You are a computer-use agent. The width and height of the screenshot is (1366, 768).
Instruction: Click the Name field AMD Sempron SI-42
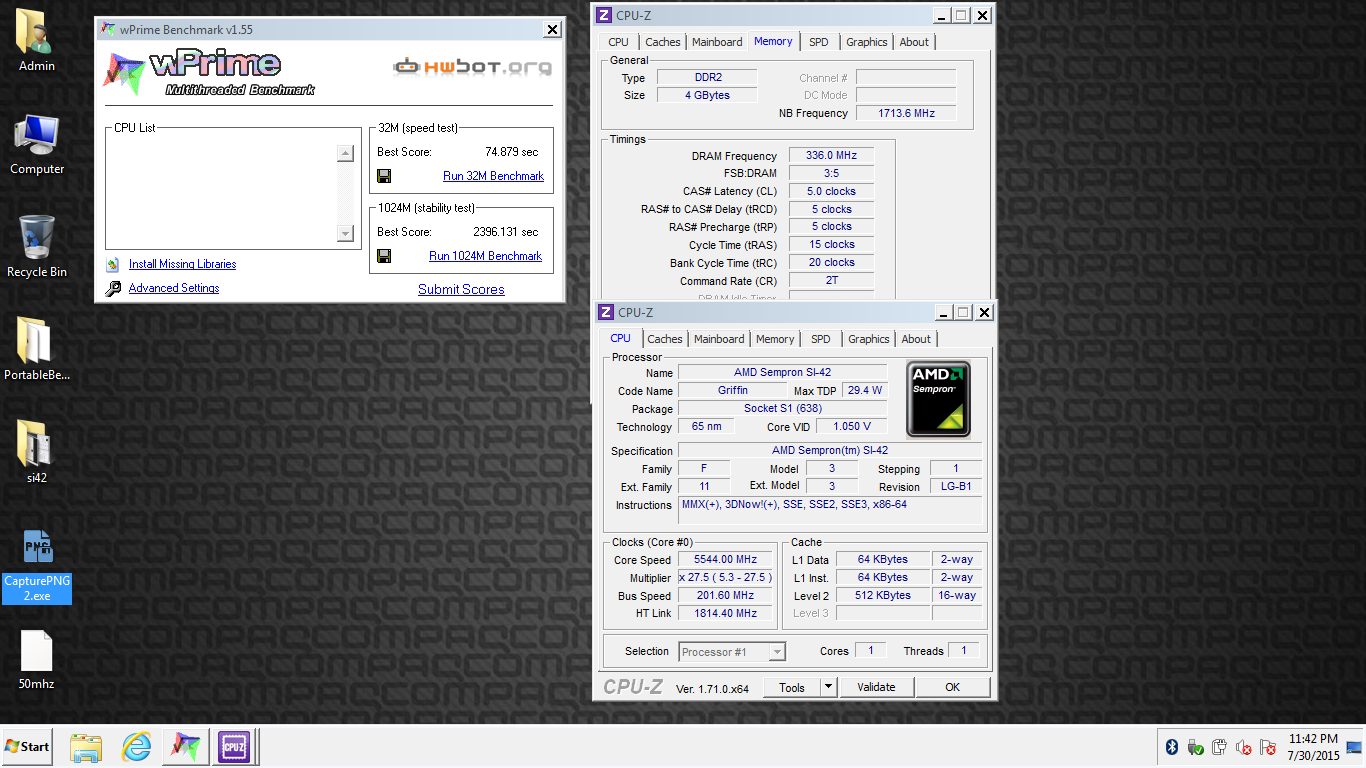coord(782,373)
